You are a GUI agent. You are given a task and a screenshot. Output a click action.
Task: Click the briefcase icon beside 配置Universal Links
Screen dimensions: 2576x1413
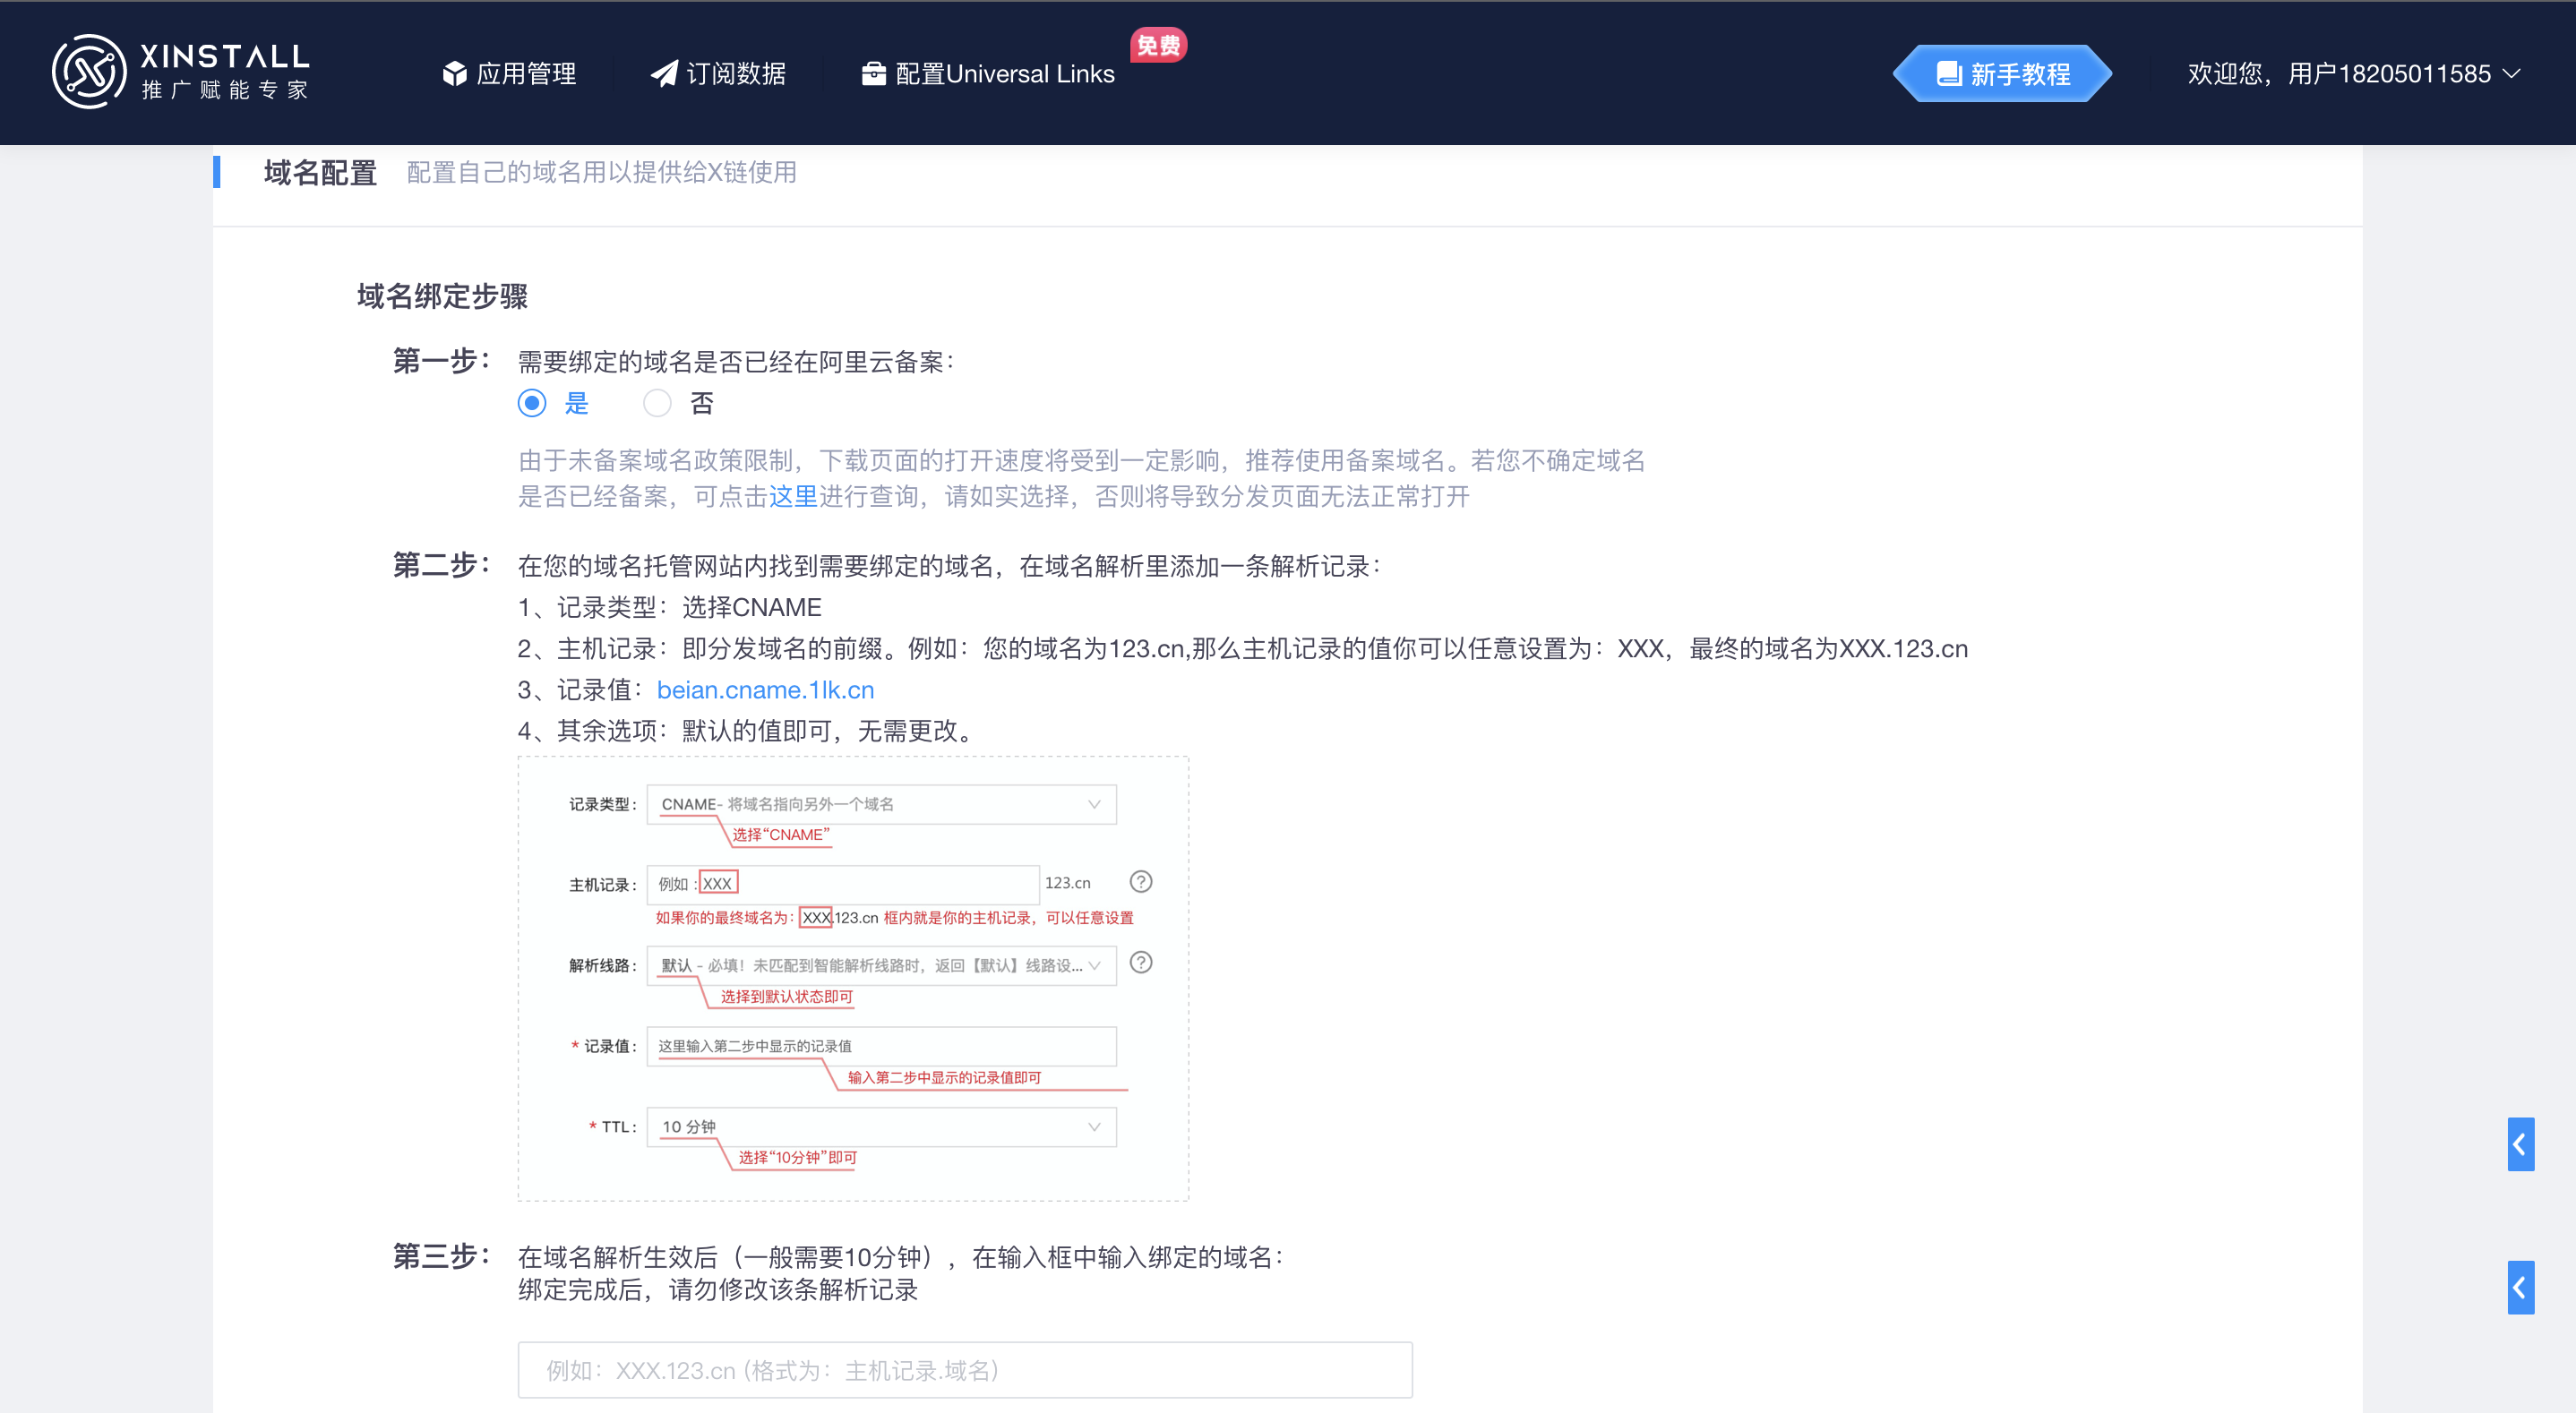click(x=873, y=74)
